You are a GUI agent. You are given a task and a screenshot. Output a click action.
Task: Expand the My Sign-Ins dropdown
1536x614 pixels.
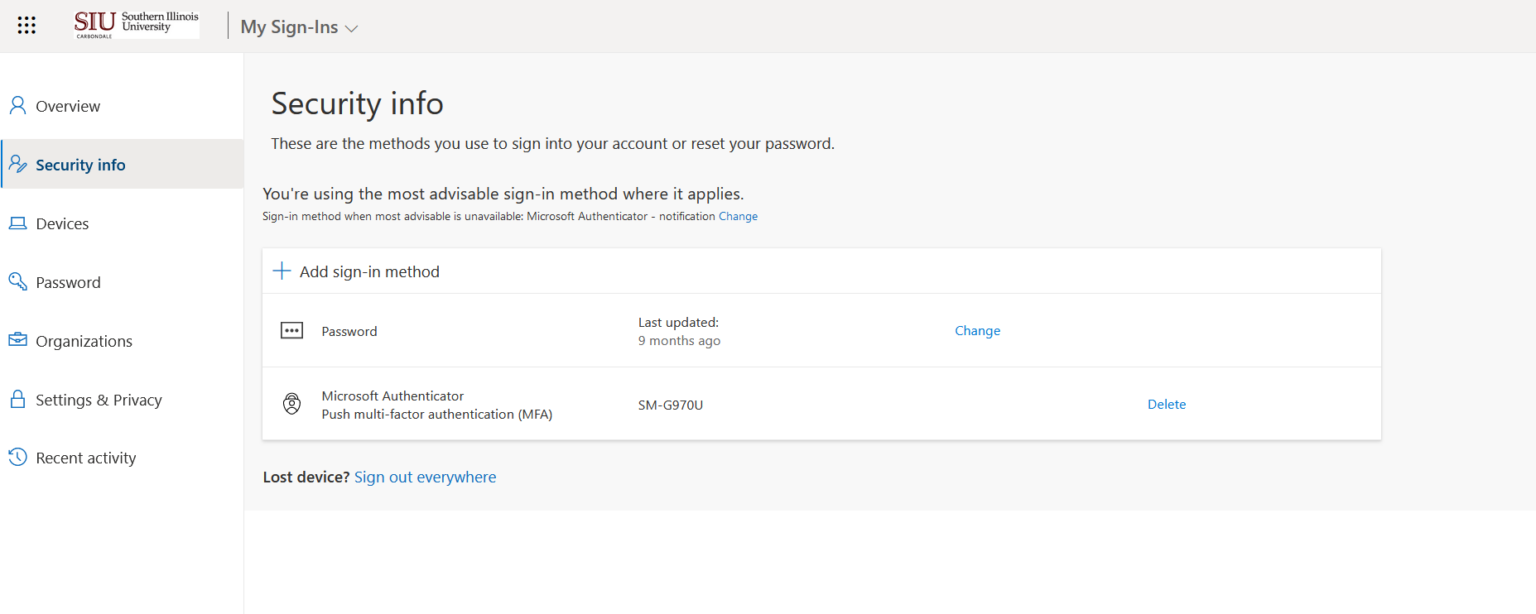[x=298, y=27]
